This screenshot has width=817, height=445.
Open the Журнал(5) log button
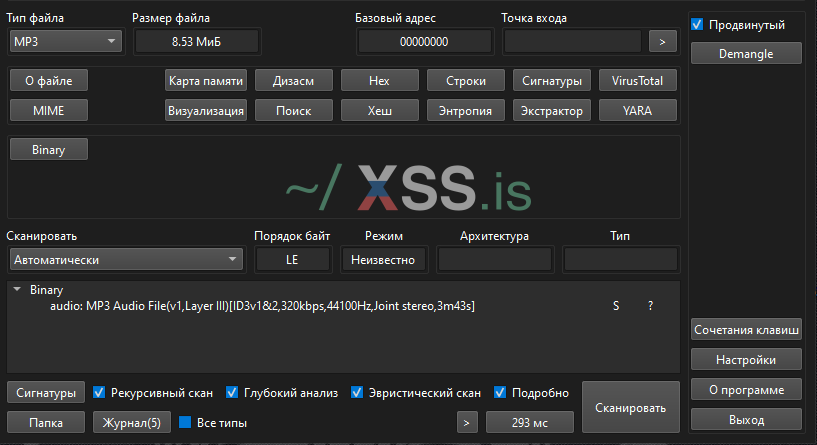[132, 423]
